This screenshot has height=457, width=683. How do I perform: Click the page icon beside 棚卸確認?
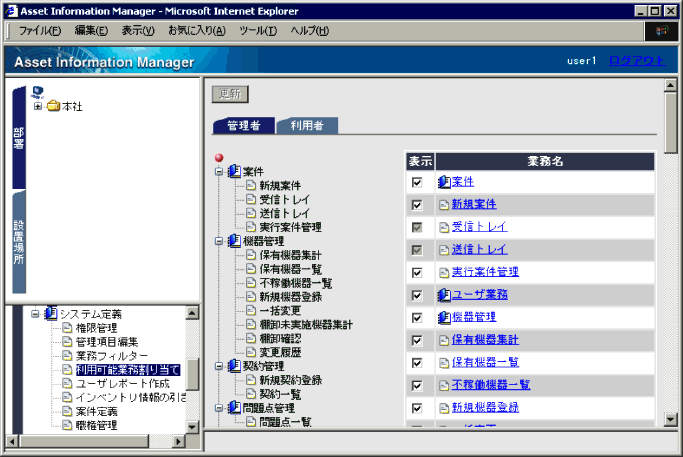[x=250, y=338]
